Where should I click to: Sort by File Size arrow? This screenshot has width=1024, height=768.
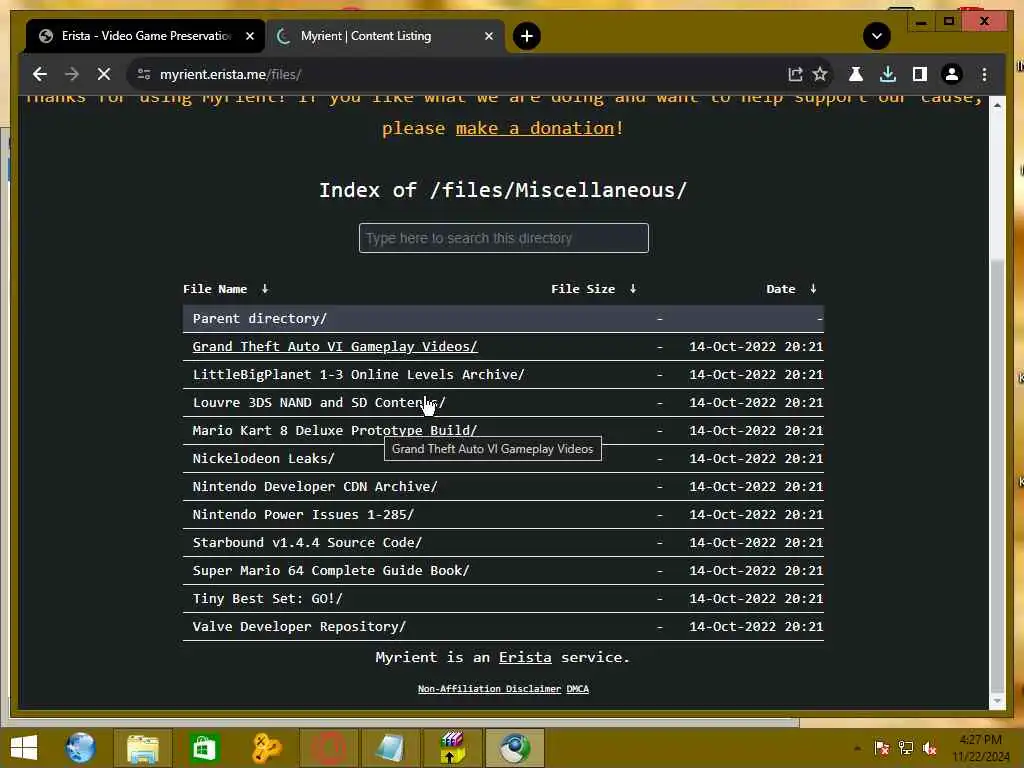pyautogui.click(x=633, y=289)
